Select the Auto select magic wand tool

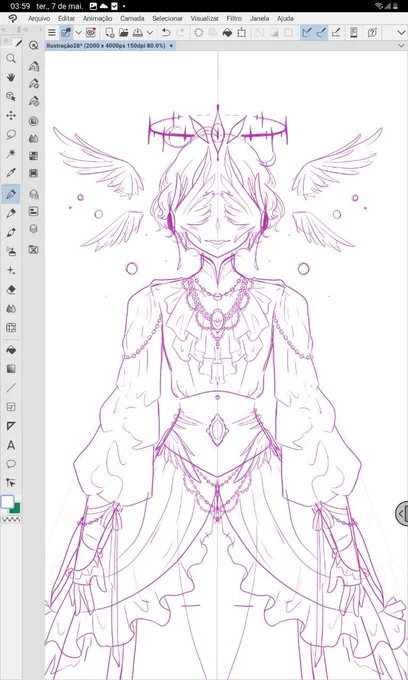pyautogui.click(x=11, y=154)
